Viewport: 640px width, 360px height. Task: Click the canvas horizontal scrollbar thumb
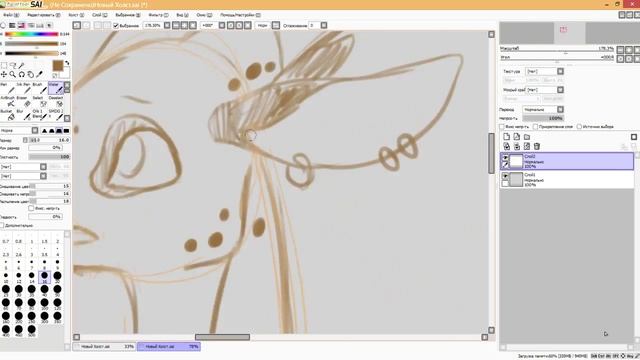[222, 337]
